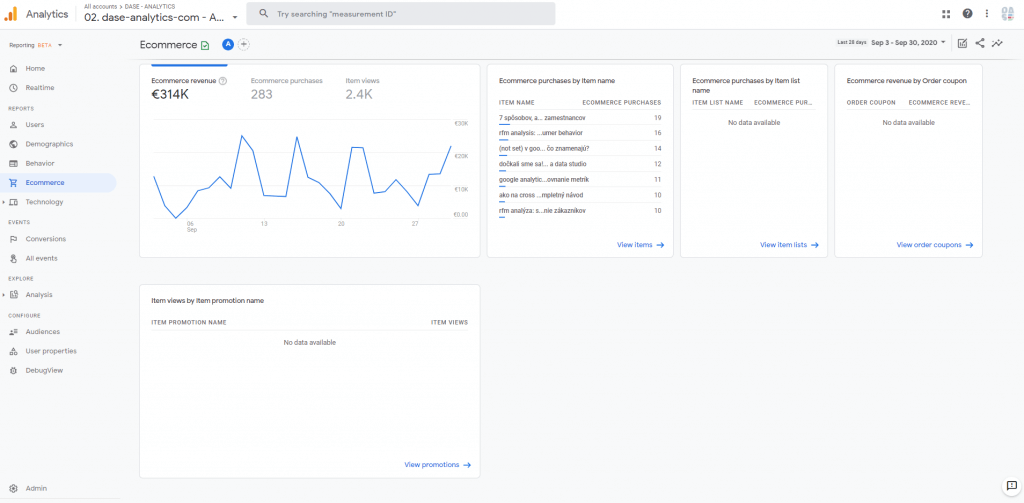
Task: Click the 'rfm analýza' item row
Action: coord(580,211)
